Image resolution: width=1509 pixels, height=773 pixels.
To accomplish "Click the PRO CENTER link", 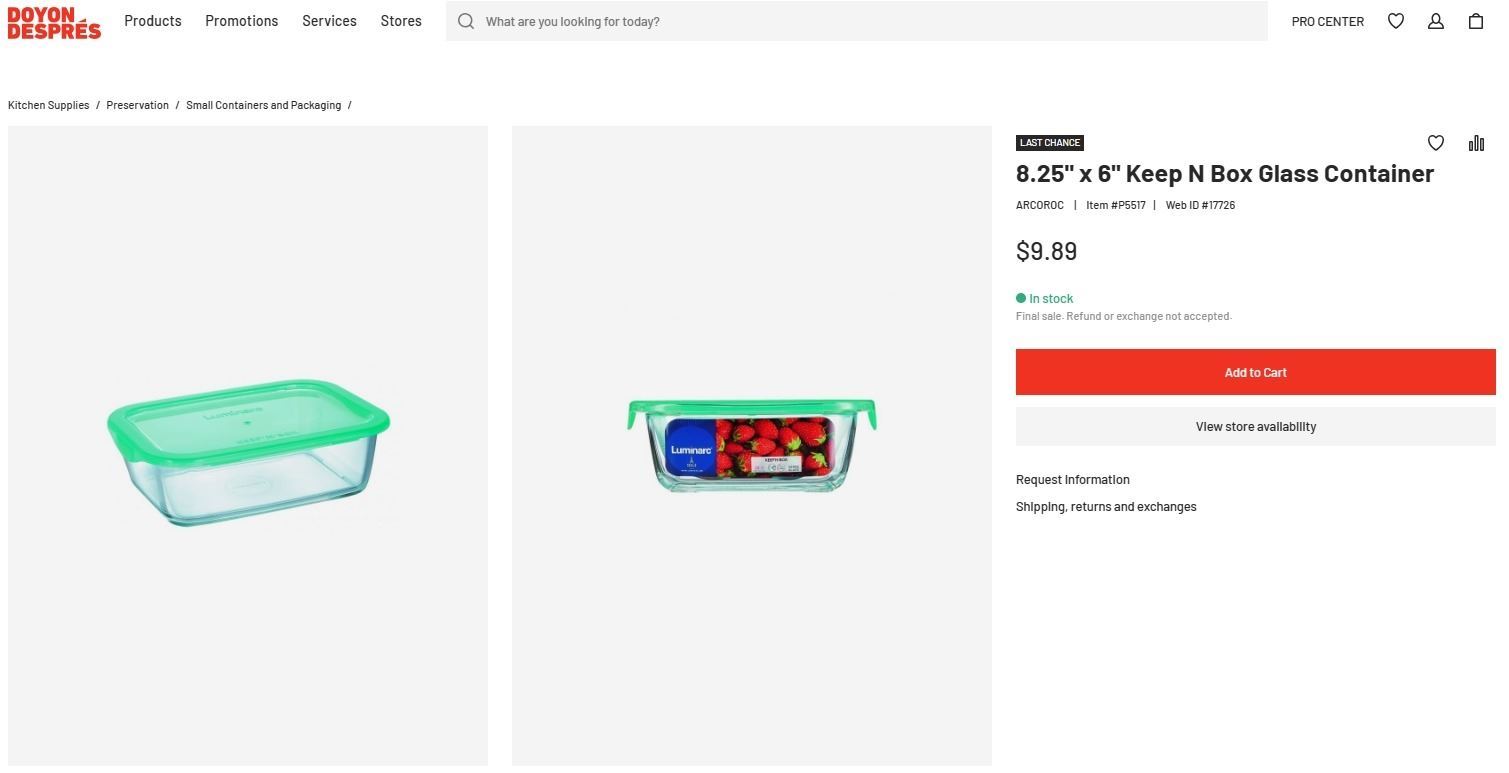I will click(1328, 21).
